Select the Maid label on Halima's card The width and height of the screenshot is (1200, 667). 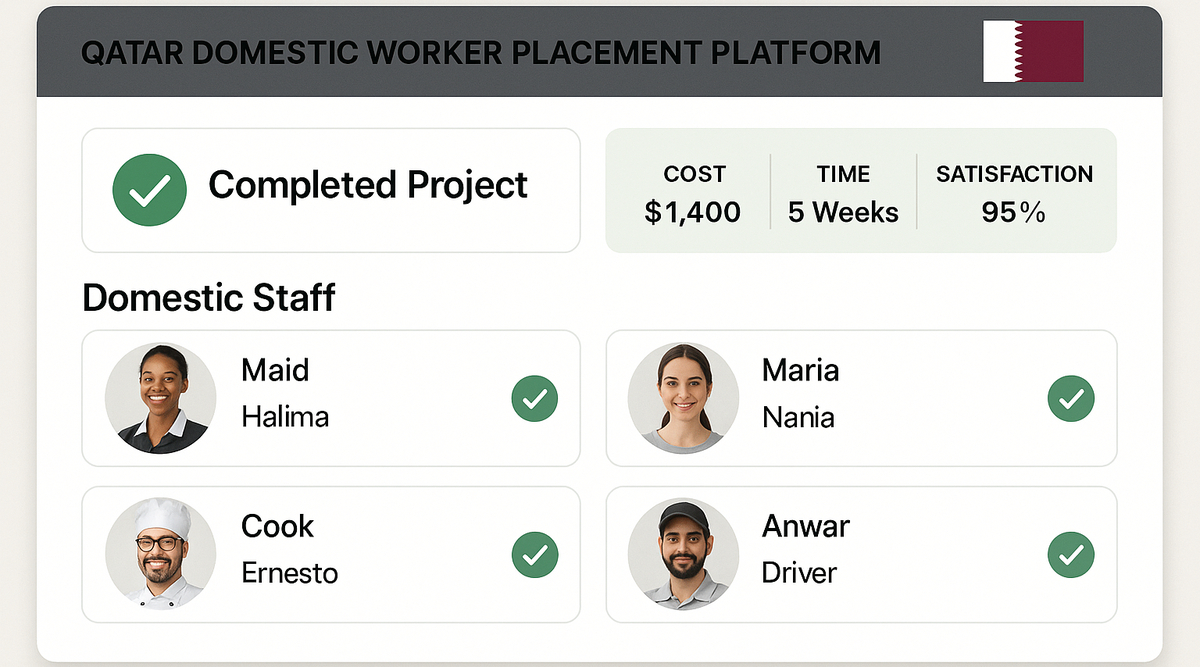275,370
